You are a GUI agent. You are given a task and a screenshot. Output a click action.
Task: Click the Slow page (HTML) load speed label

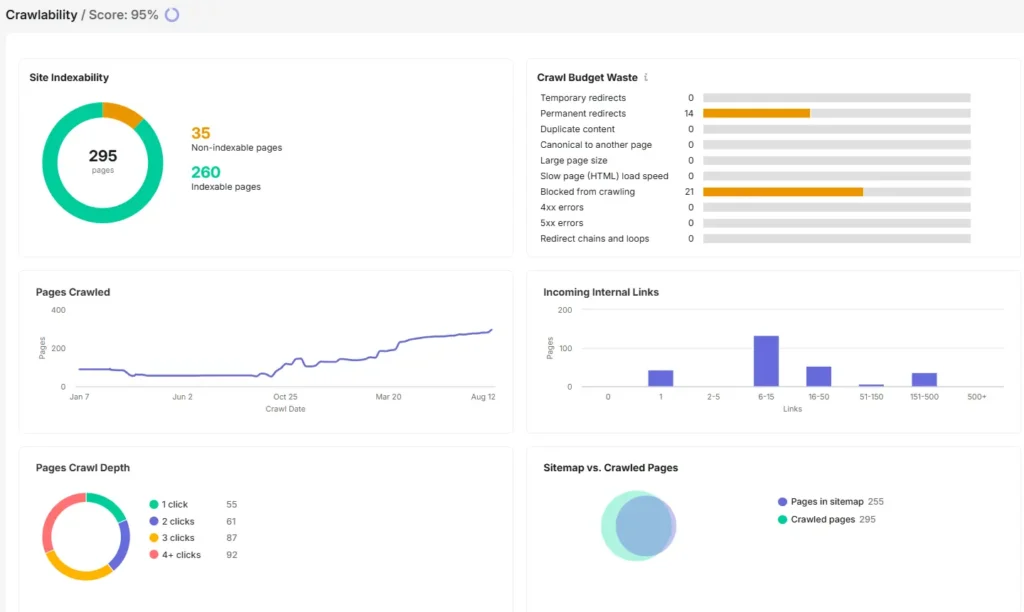[x=604, y=176]
